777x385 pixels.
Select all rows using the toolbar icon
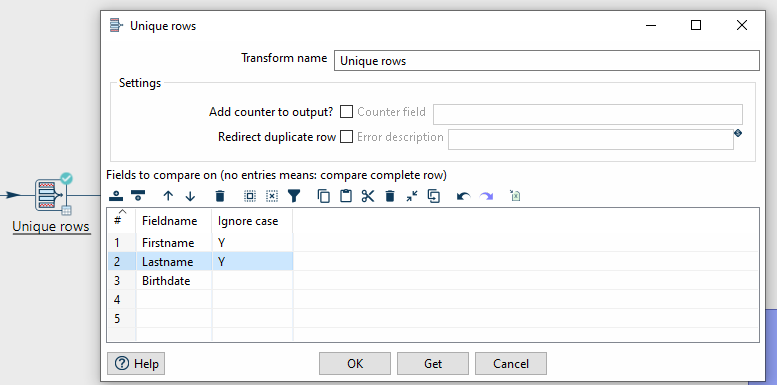coord(250,196)
